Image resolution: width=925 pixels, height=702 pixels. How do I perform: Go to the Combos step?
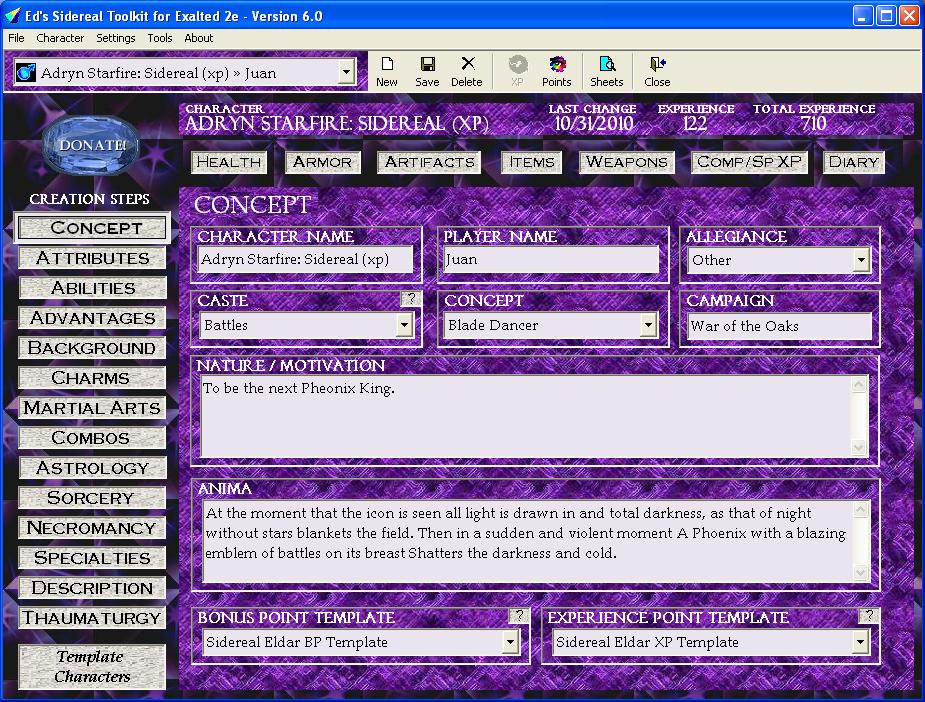point(92,438)
